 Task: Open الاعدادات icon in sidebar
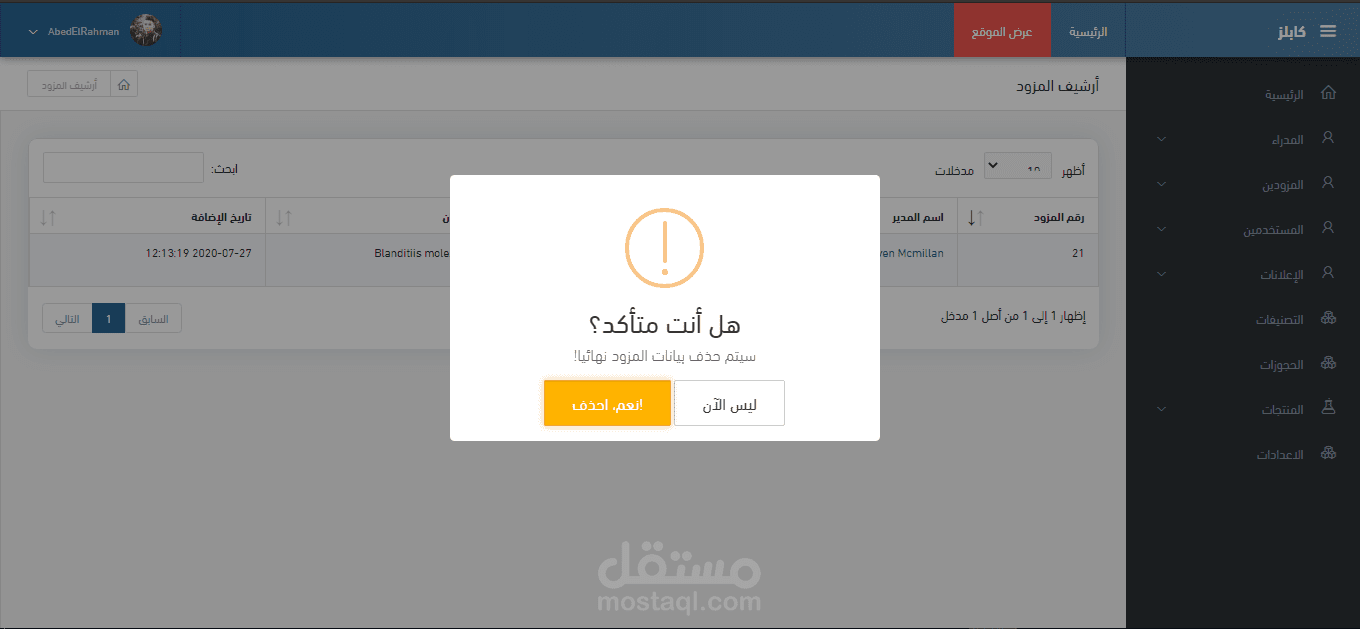tap(1328, 453)
